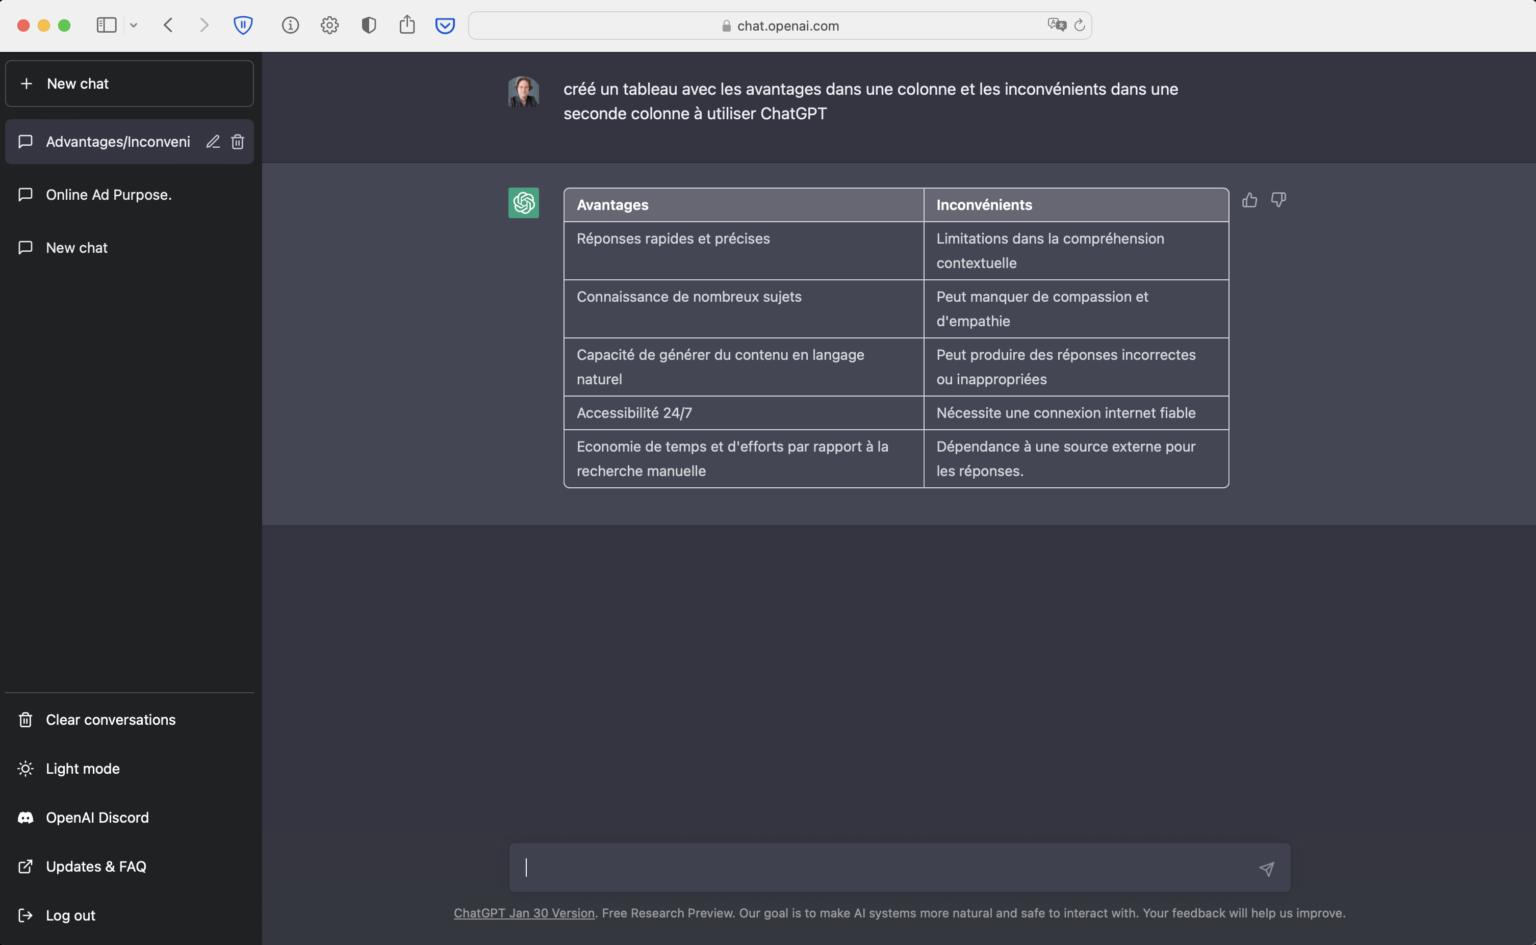
Task: Click the blue privacy shield icon
Action: (x=243, y=25)
